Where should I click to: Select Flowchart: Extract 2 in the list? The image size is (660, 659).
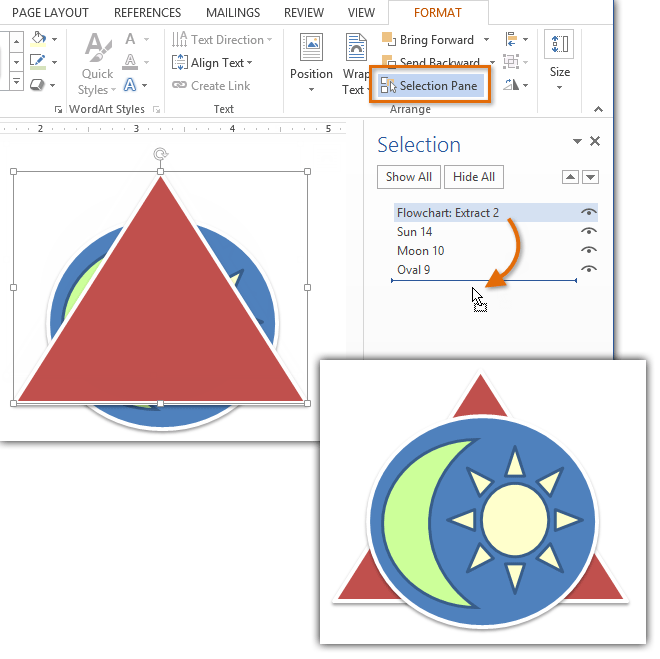pos(496,213)
